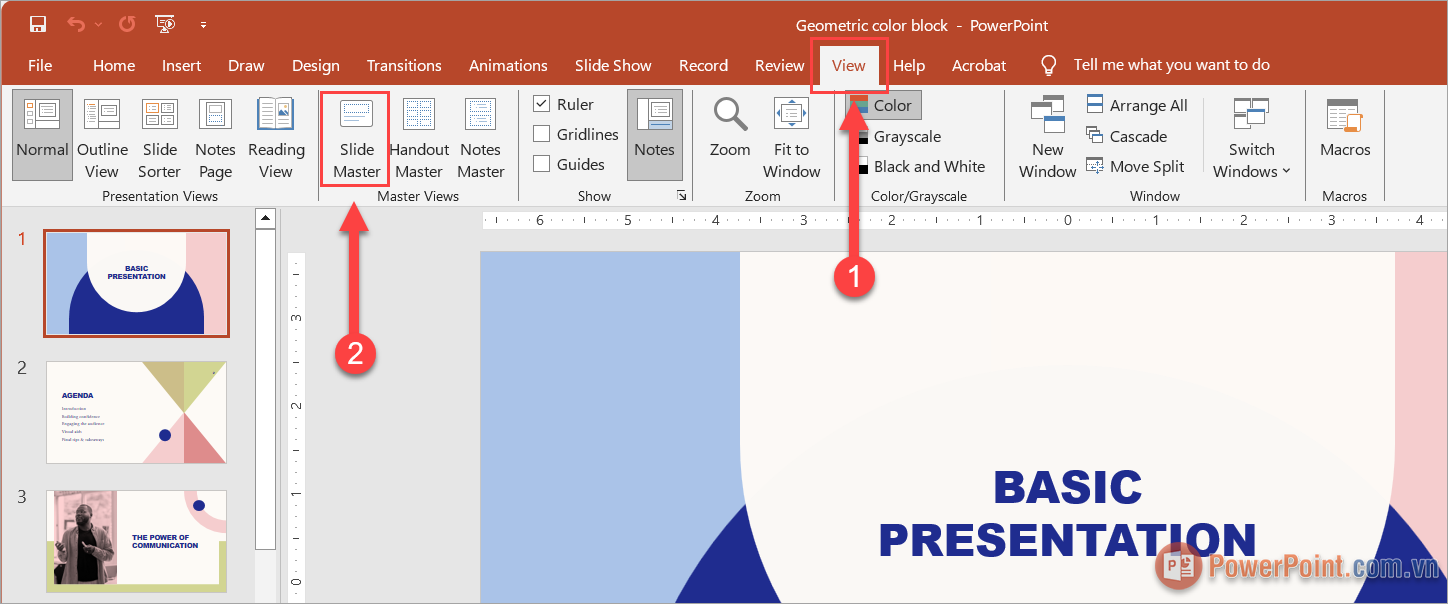Cascade the open windows
Viewport: 1448px width, 604px height.
[x=1127, y=136]
